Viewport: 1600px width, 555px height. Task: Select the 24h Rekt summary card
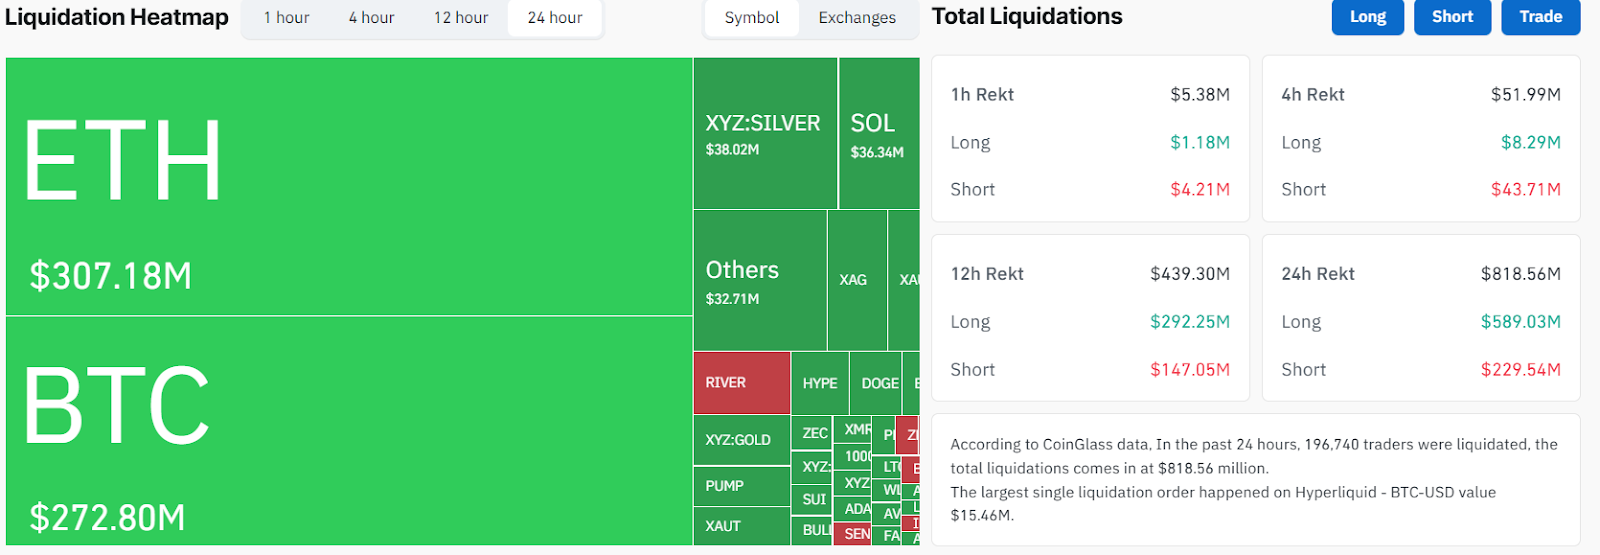pyautogui.click(x=1420, y=318)
